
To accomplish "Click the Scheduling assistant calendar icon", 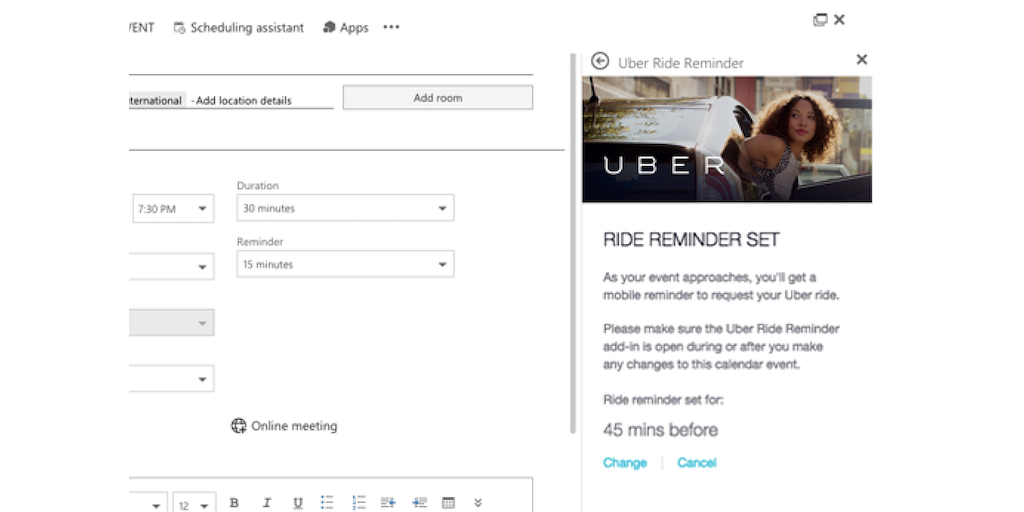I will coord(179,27).
